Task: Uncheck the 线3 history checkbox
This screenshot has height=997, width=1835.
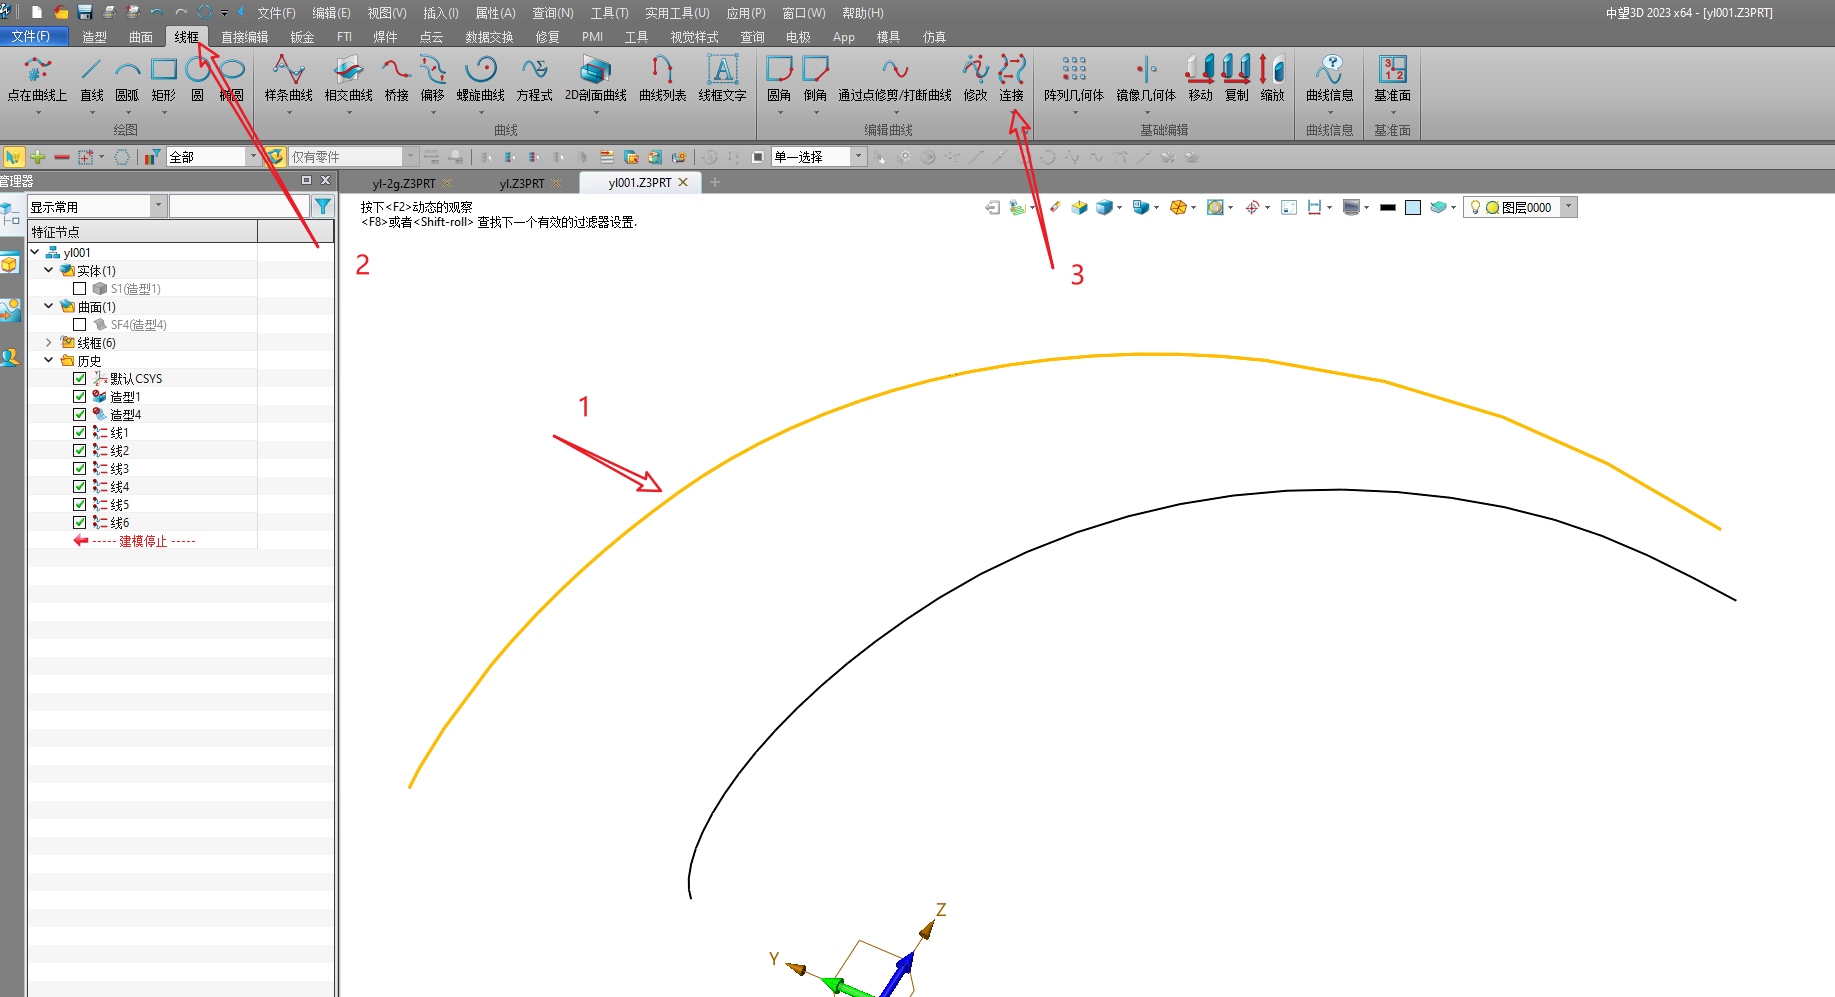Action: 80,469
